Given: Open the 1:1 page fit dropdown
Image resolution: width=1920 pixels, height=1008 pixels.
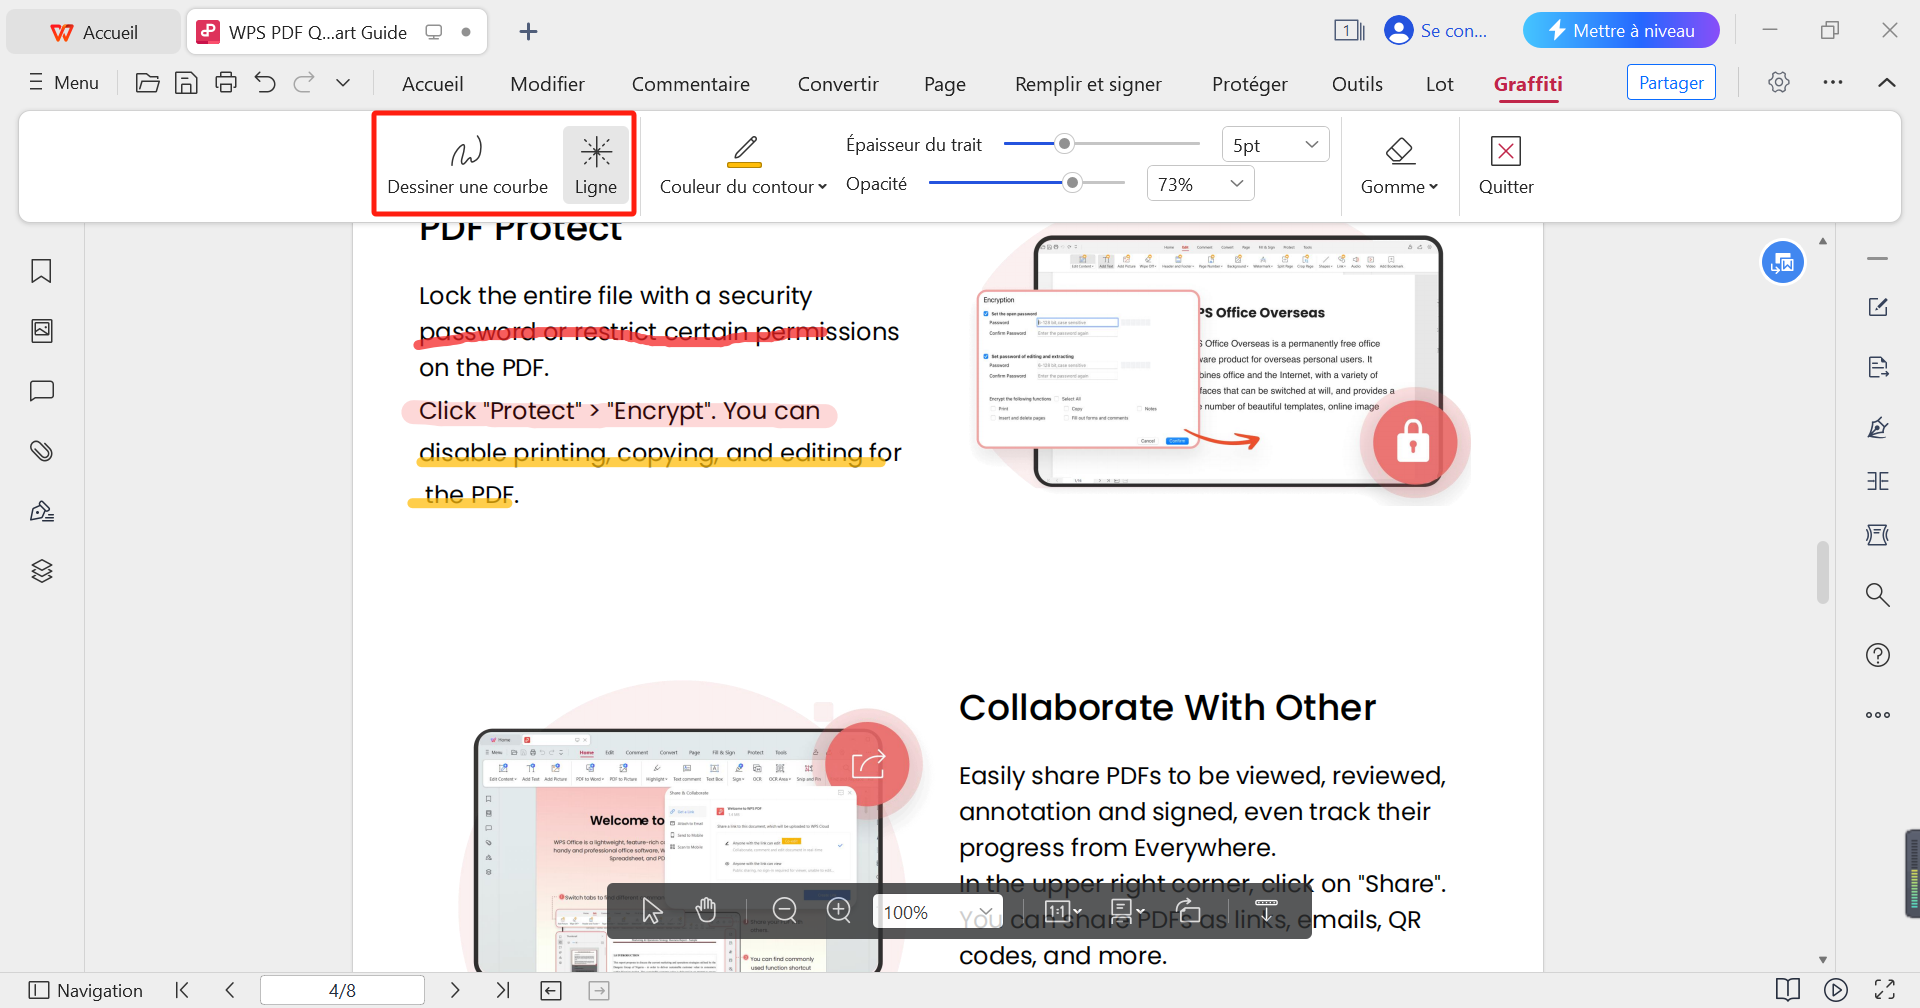Looking at the screenshot, I should [1063, 911].
